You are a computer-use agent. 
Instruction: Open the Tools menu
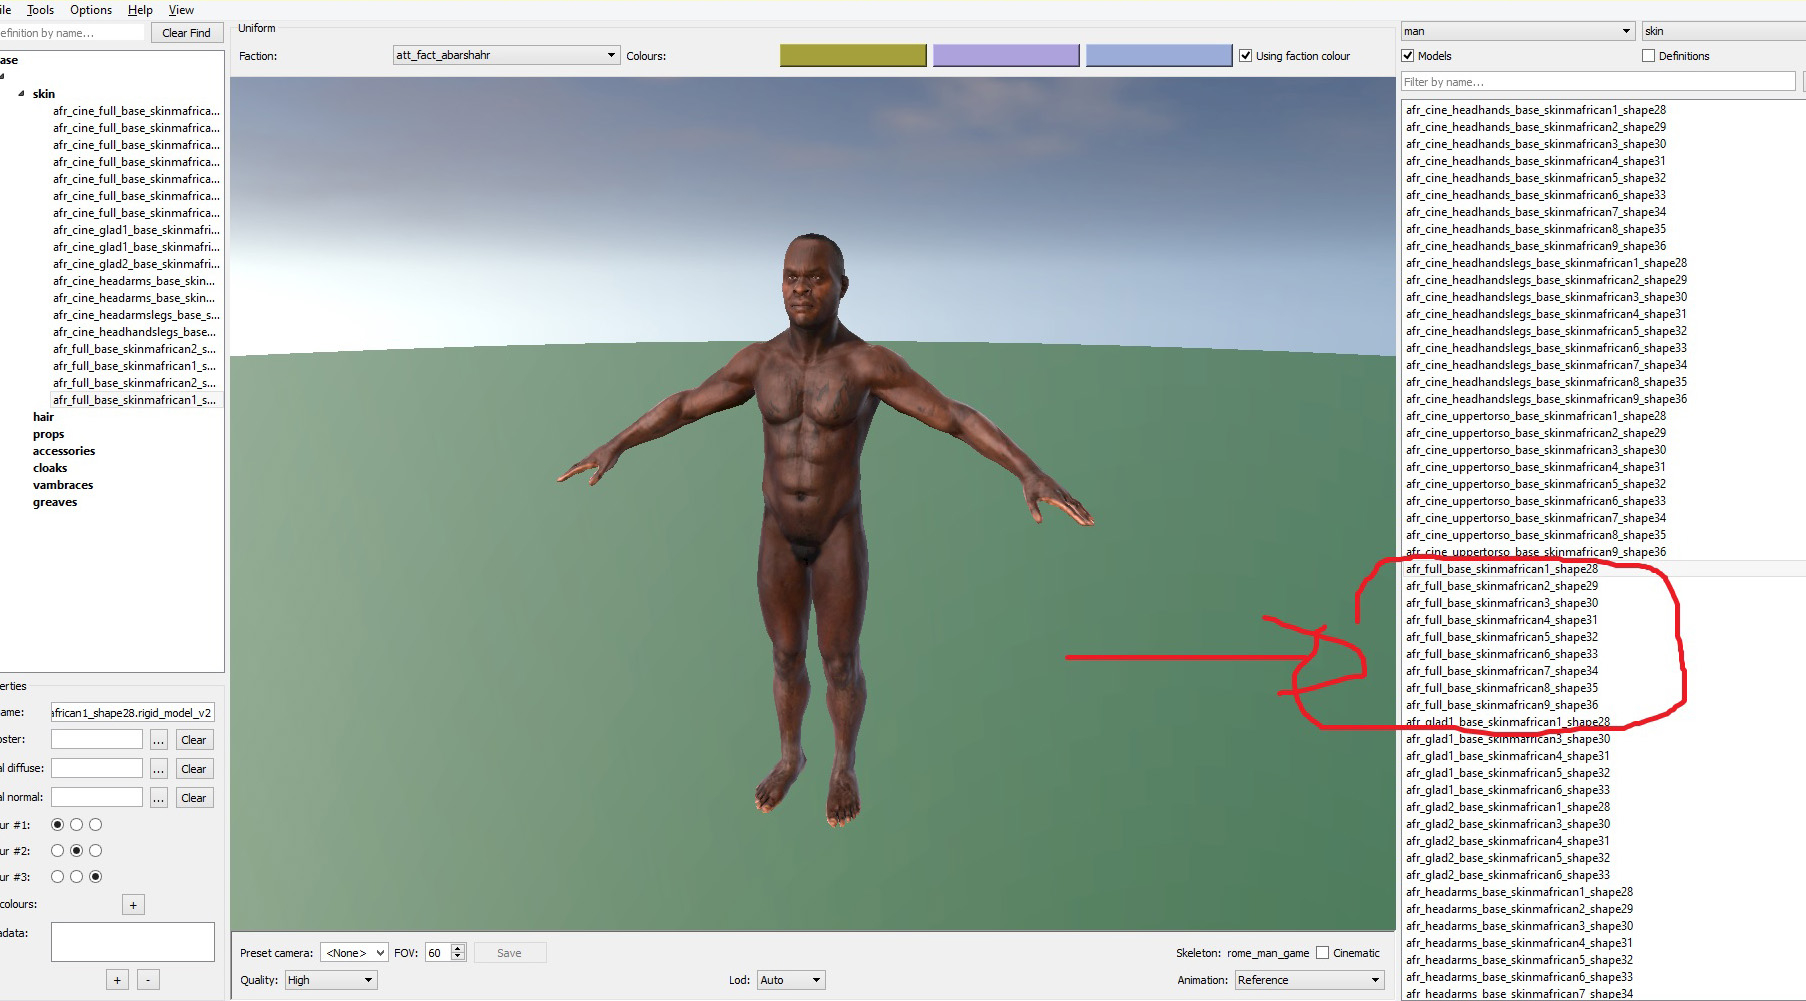pos(40,10)
